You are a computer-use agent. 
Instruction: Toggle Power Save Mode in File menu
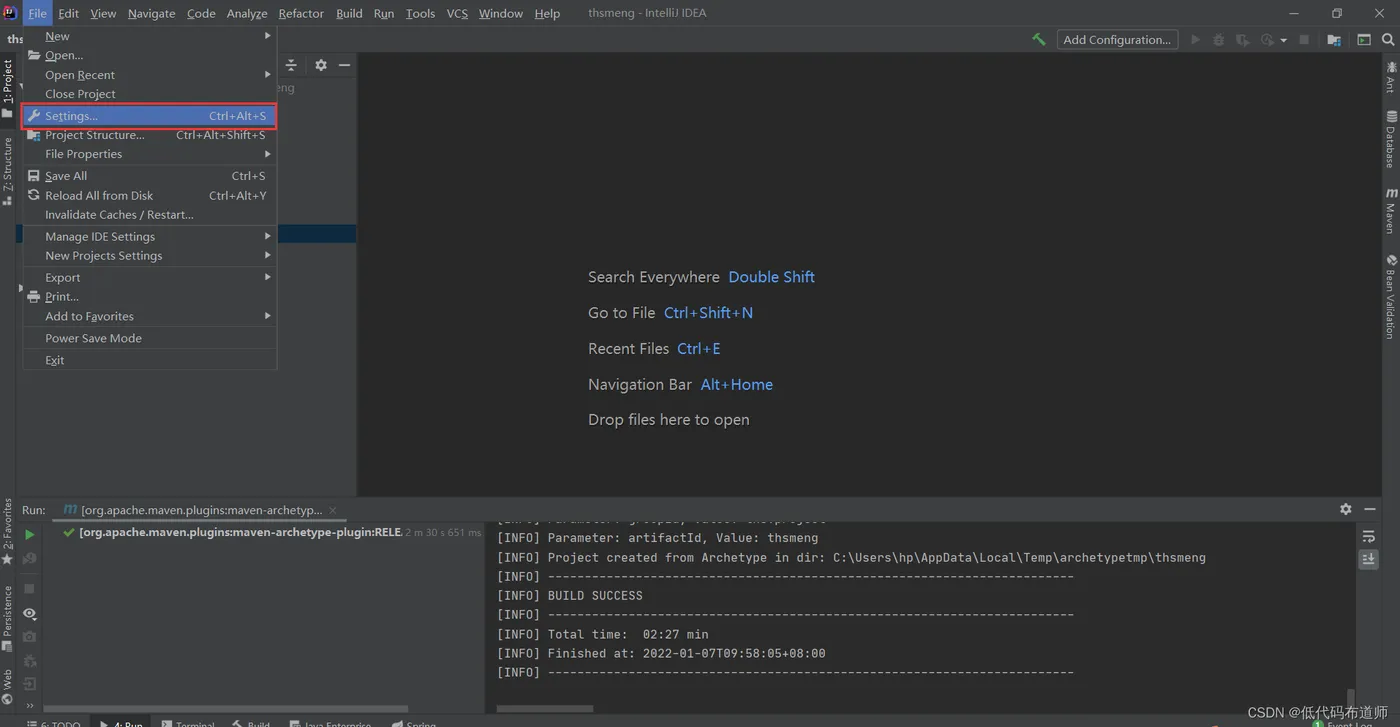93,338
